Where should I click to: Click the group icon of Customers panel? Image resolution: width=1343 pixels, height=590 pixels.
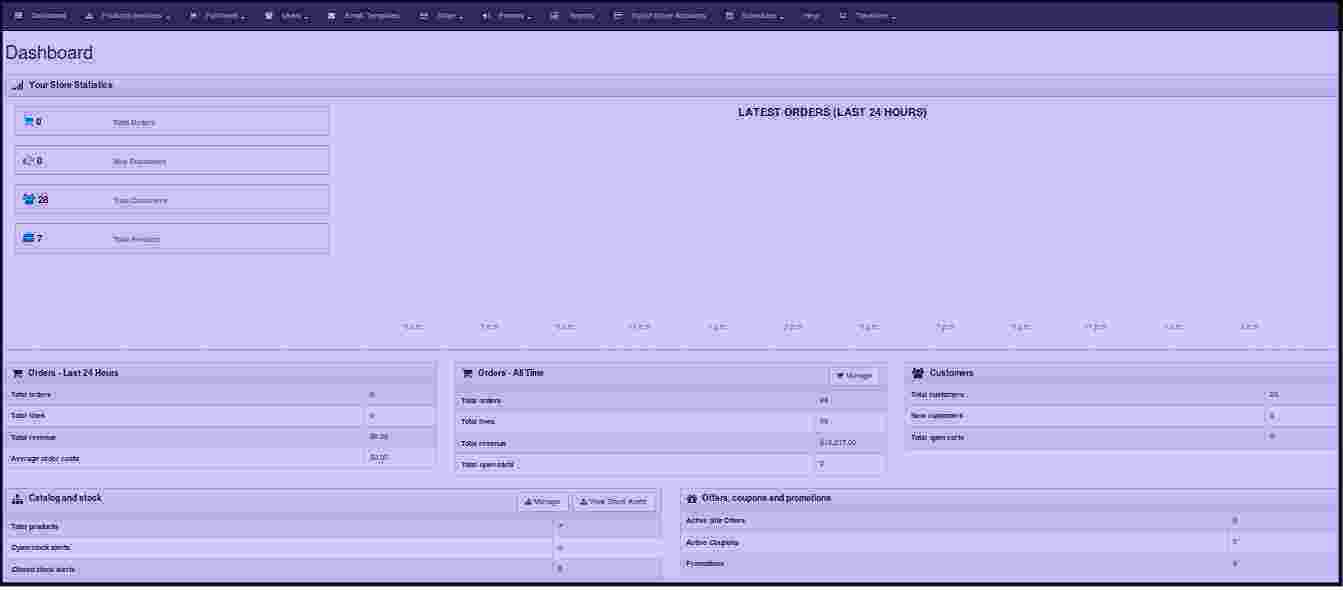tap(918, 373)
